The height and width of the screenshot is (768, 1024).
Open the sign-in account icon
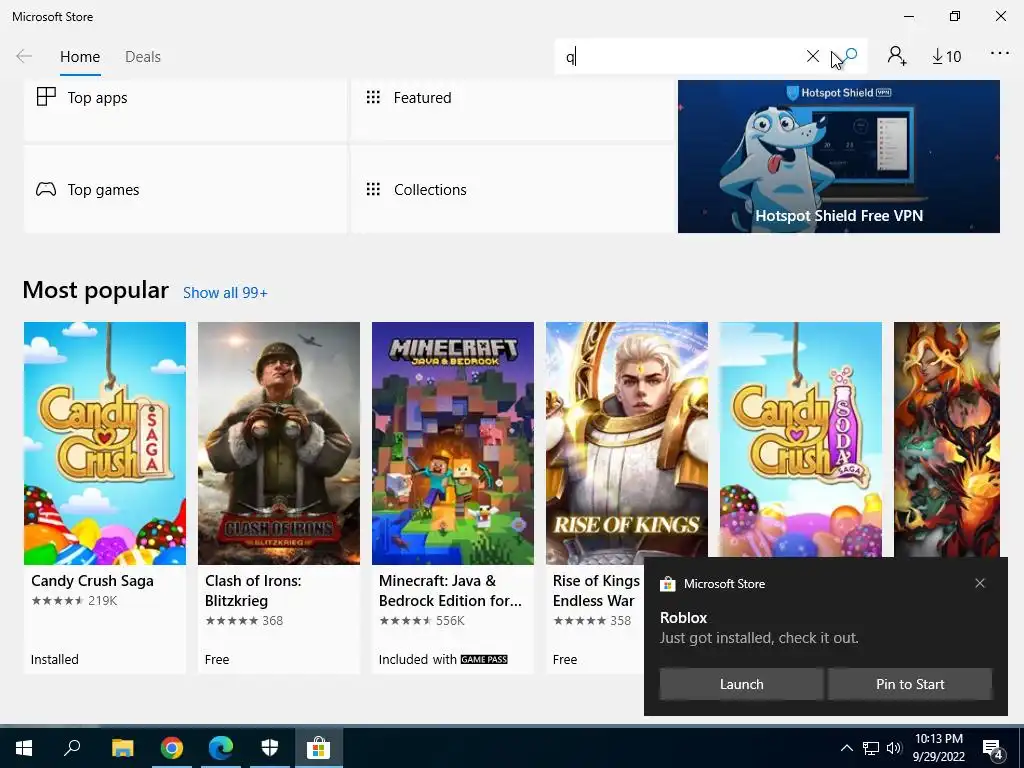coord(897,56)
